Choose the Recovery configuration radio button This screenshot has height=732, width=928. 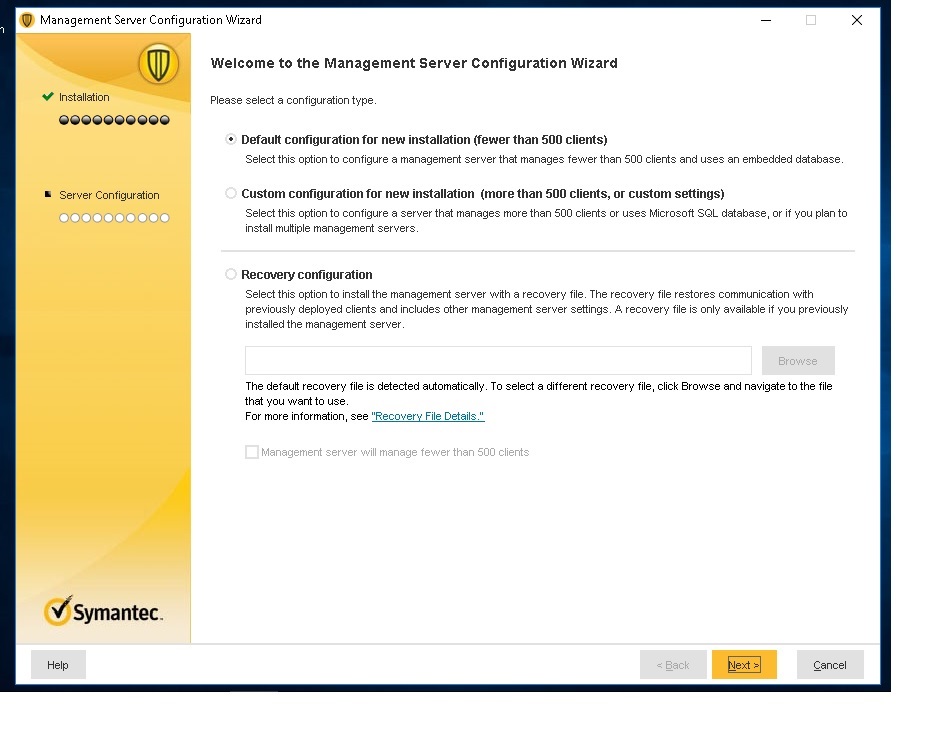[231, 274]
